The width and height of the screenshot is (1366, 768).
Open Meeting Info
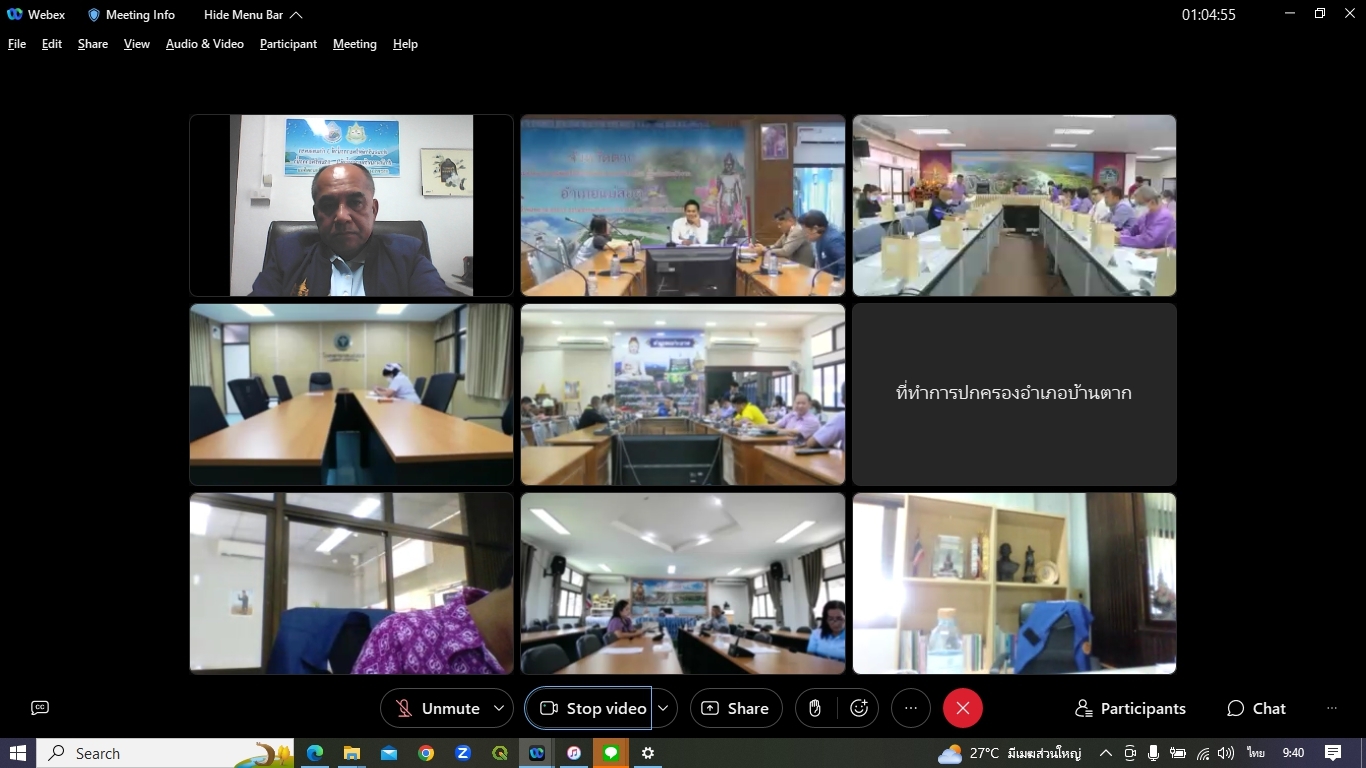click(x=131, y=15)
